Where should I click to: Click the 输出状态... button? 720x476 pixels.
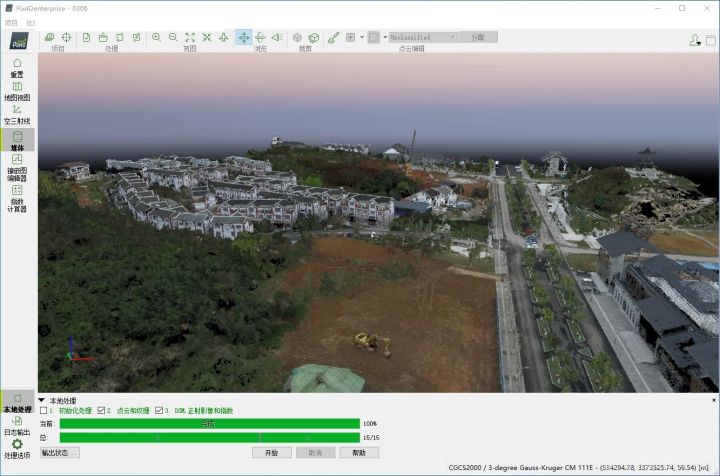click(59, 452)
